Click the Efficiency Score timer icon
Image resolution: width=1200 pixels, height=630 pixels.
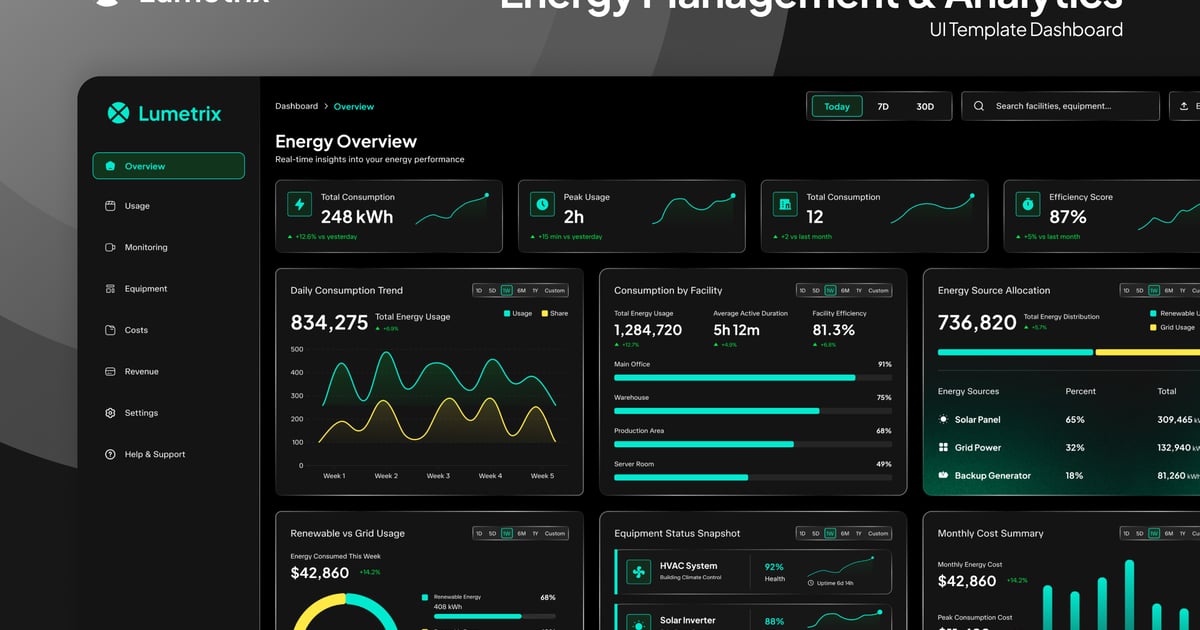pyautogui.click(x=1027, y=204)
